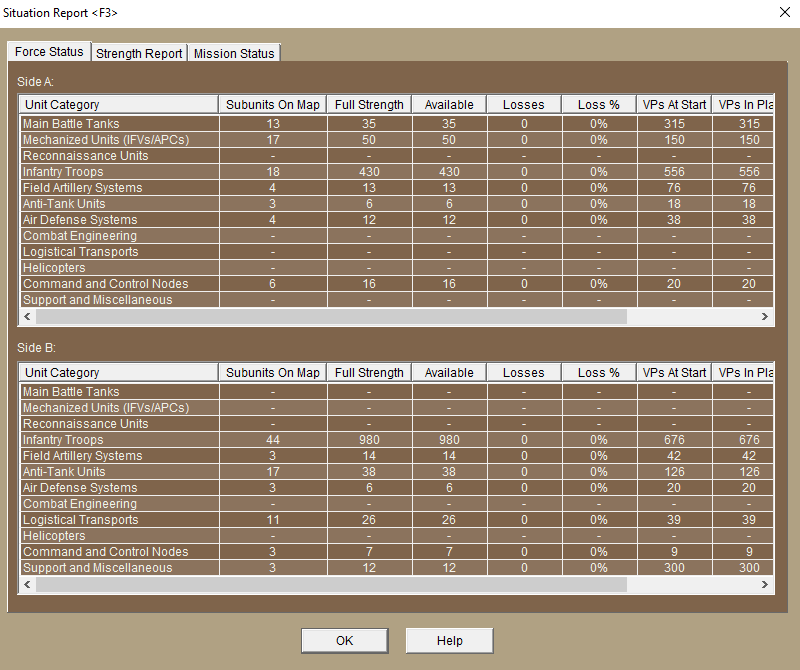Viewport: 800px width, 670px height.
Task: Click Side B Loss % column header
Action: (x=599, y=373)
